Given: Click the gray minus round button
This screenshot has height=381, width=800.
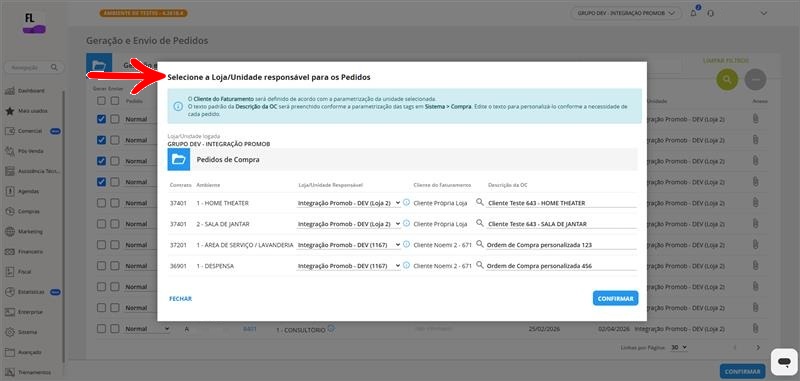Looking at the screenshot, I should 756,80.
